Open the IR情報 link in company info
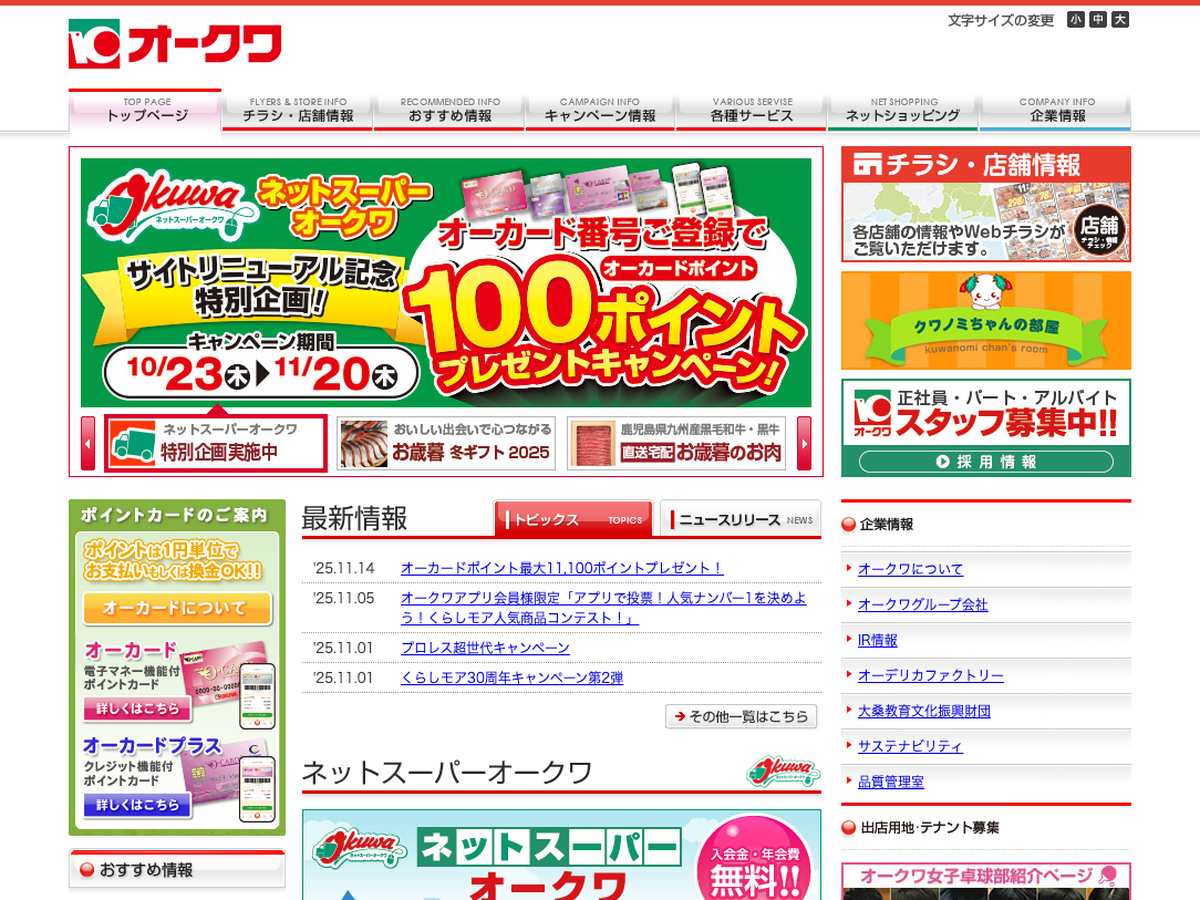 (877, 640)
